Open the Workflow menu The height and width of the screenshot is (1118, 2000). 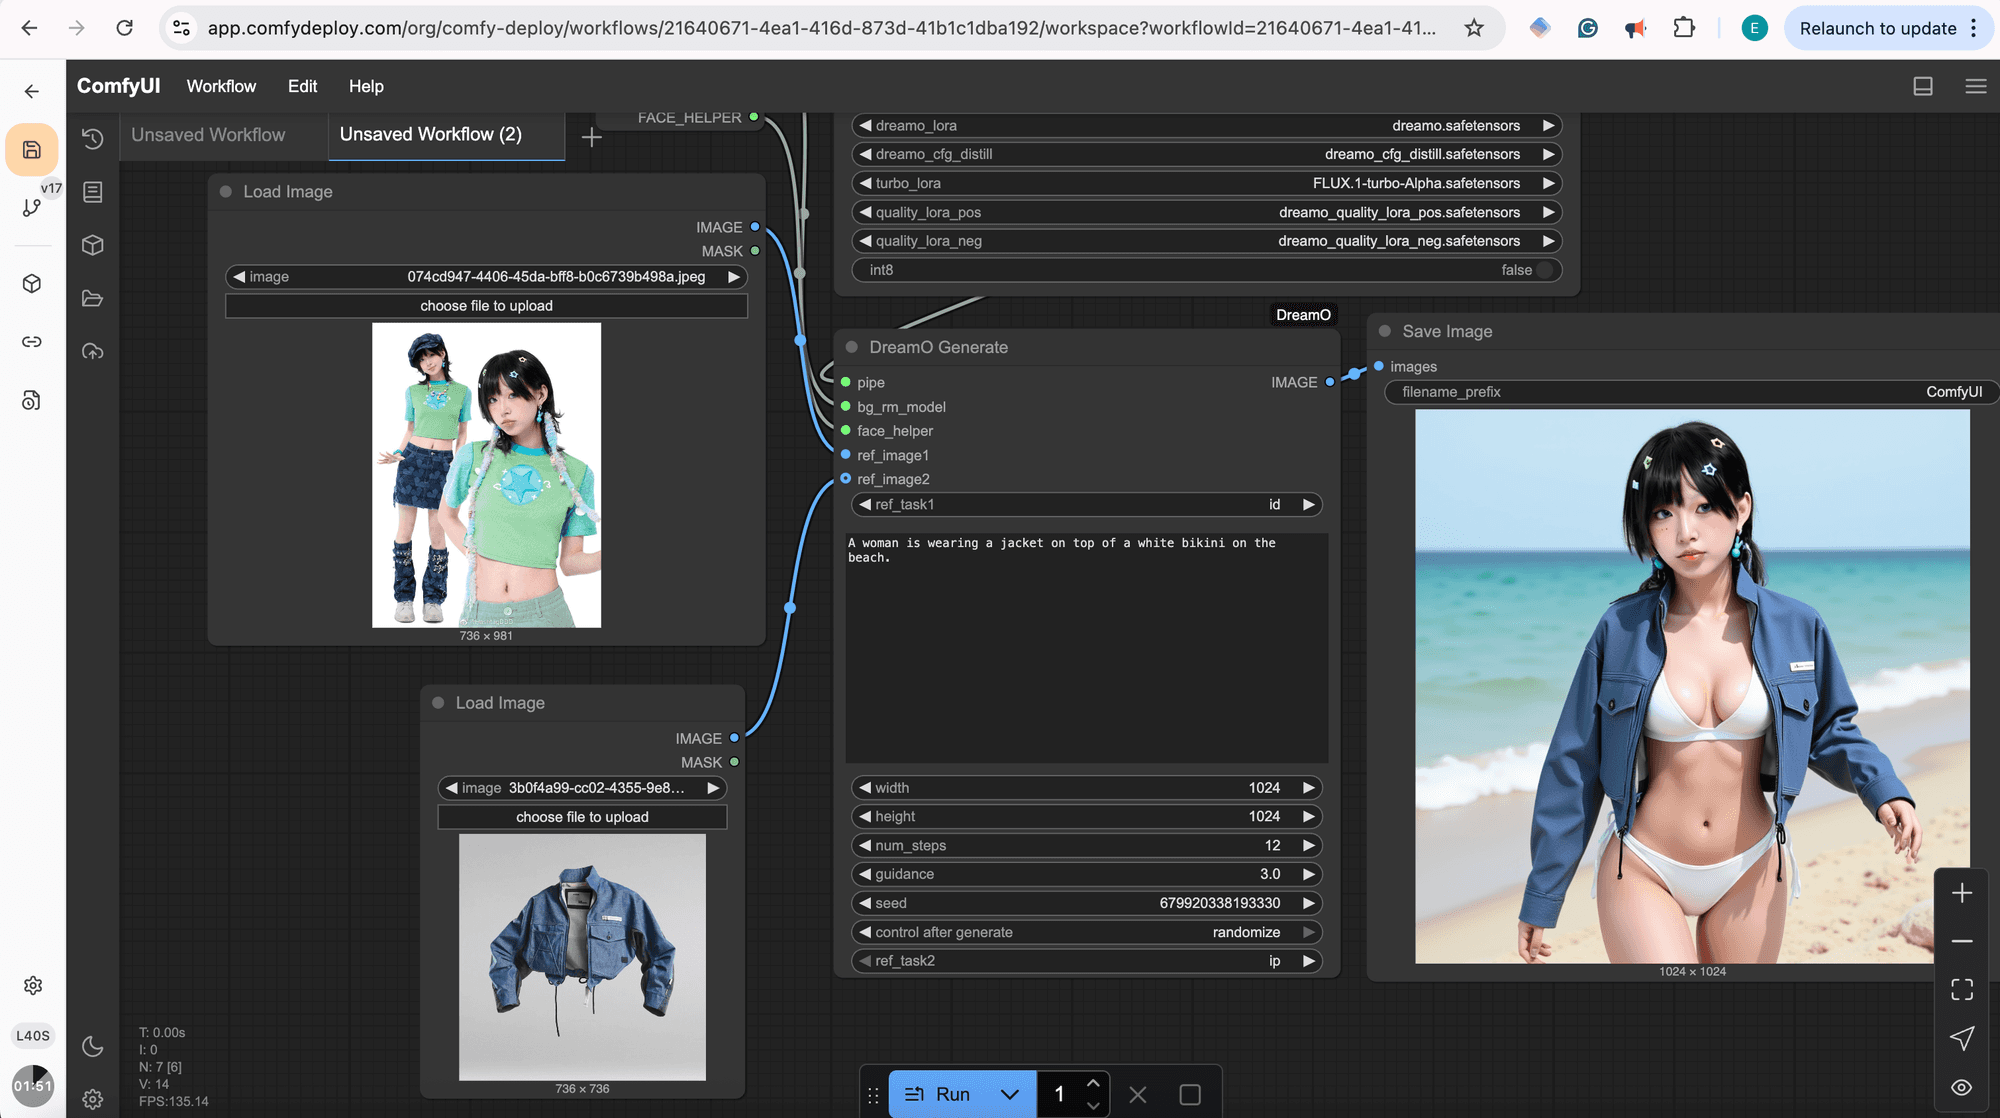(x=221, y=86)
